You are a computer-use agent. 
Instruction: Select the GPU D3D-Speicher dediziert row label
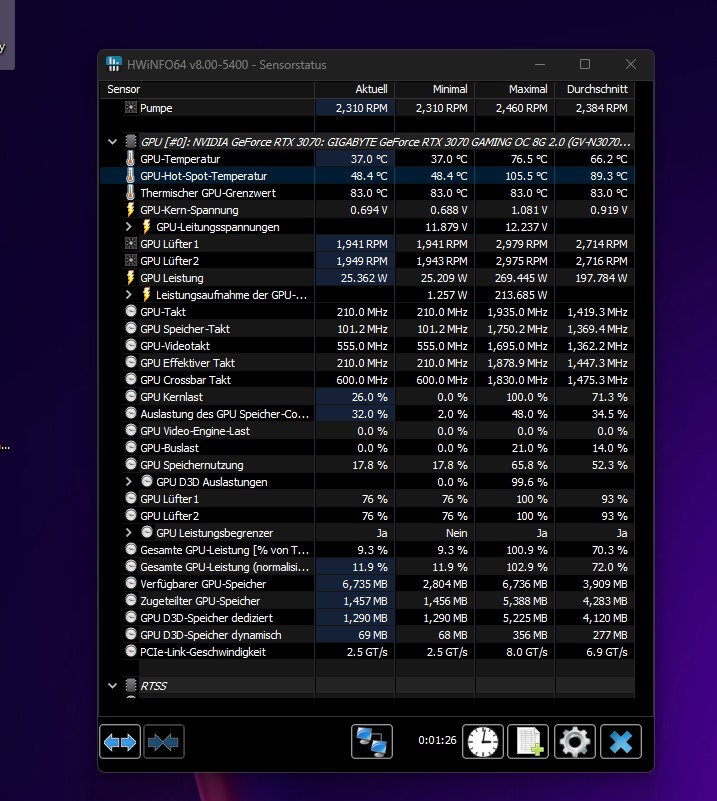206,618
